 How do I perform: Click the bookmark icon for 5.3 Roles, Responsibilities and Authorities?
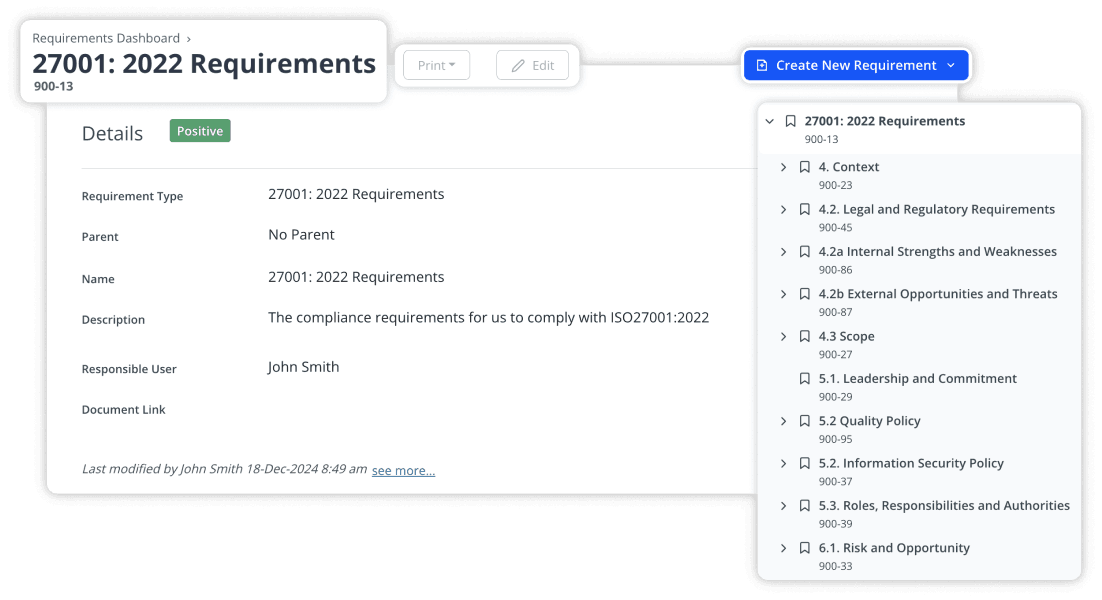click(805, 505)
